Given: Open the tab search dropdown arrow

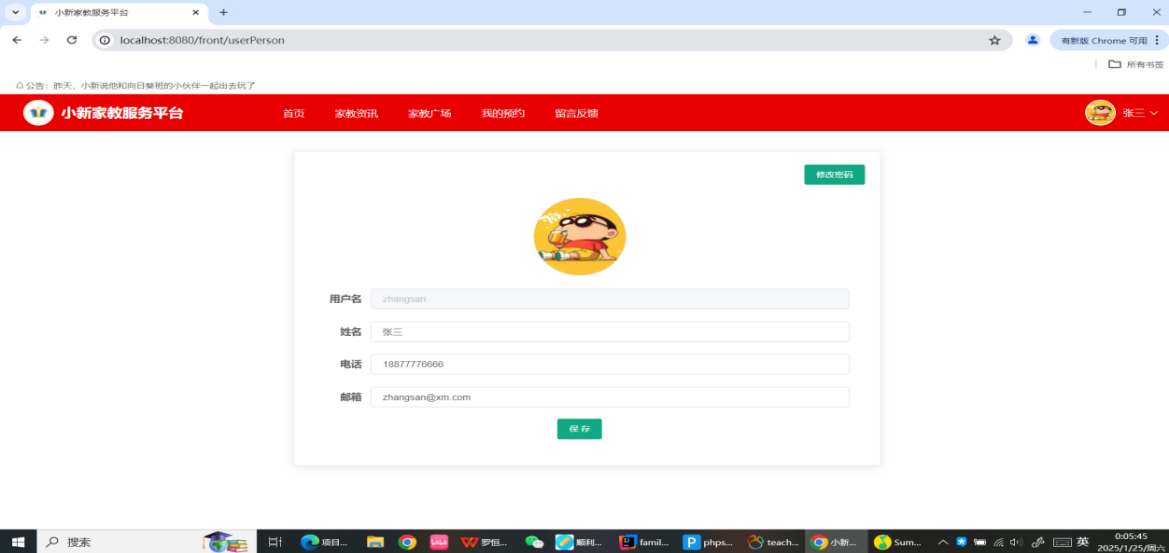Looking at the screenshot, I should pyautogui.click(x=16, y=13).
